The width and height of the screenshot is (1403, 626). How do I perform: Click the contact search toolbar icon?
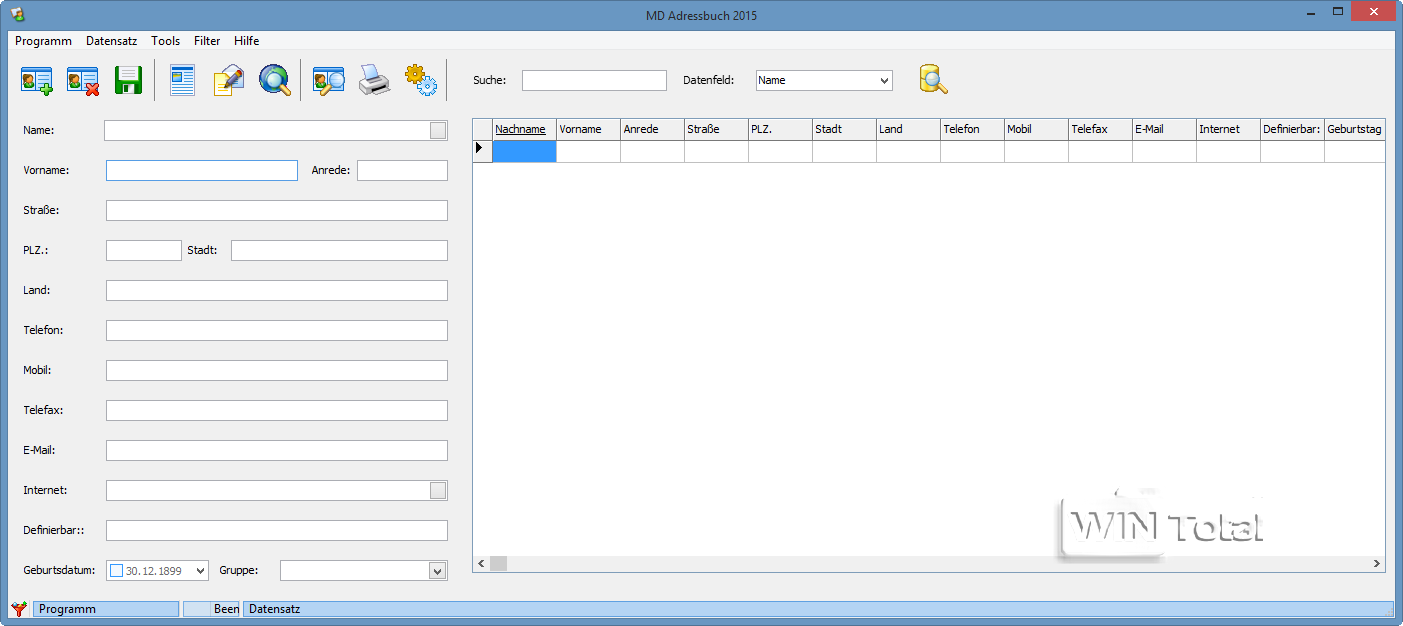[329, 80]
